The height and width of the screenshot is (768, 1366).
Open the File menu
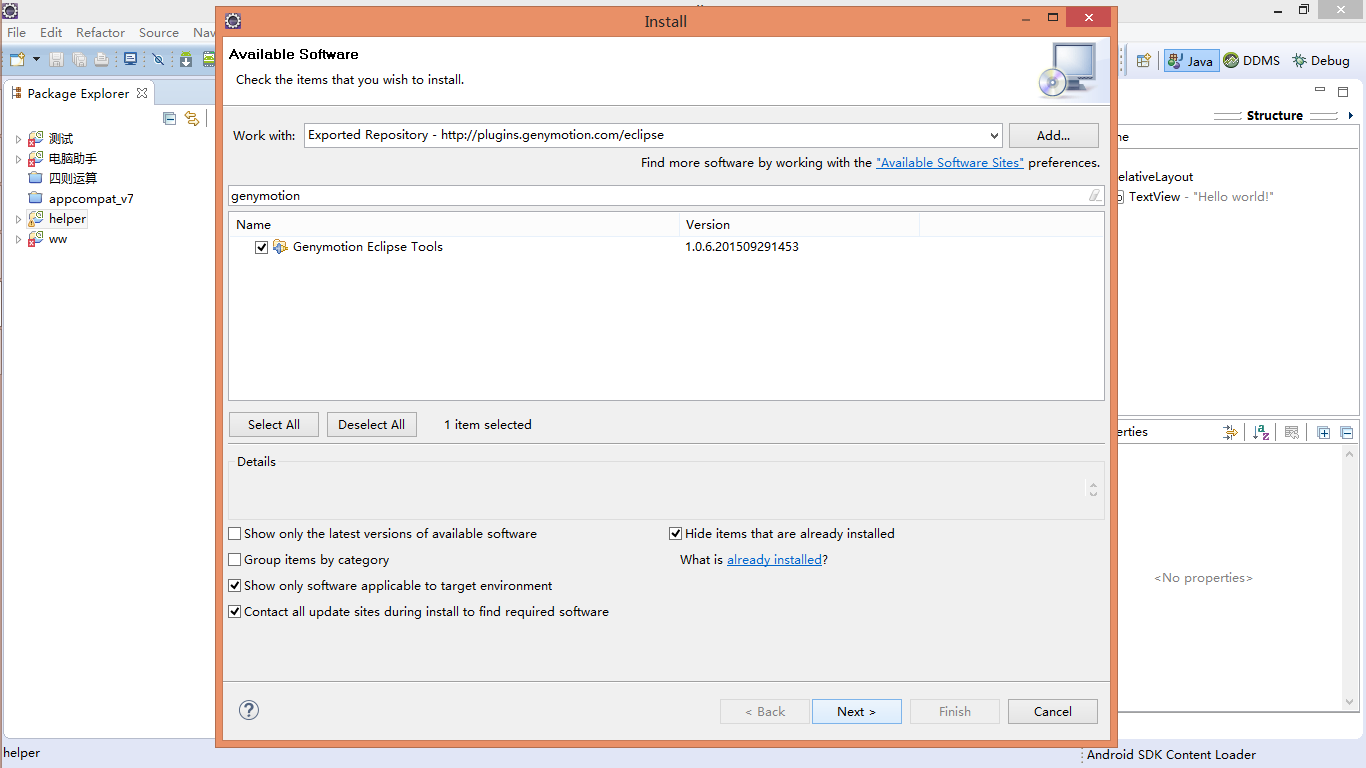(x=17, y=32)
